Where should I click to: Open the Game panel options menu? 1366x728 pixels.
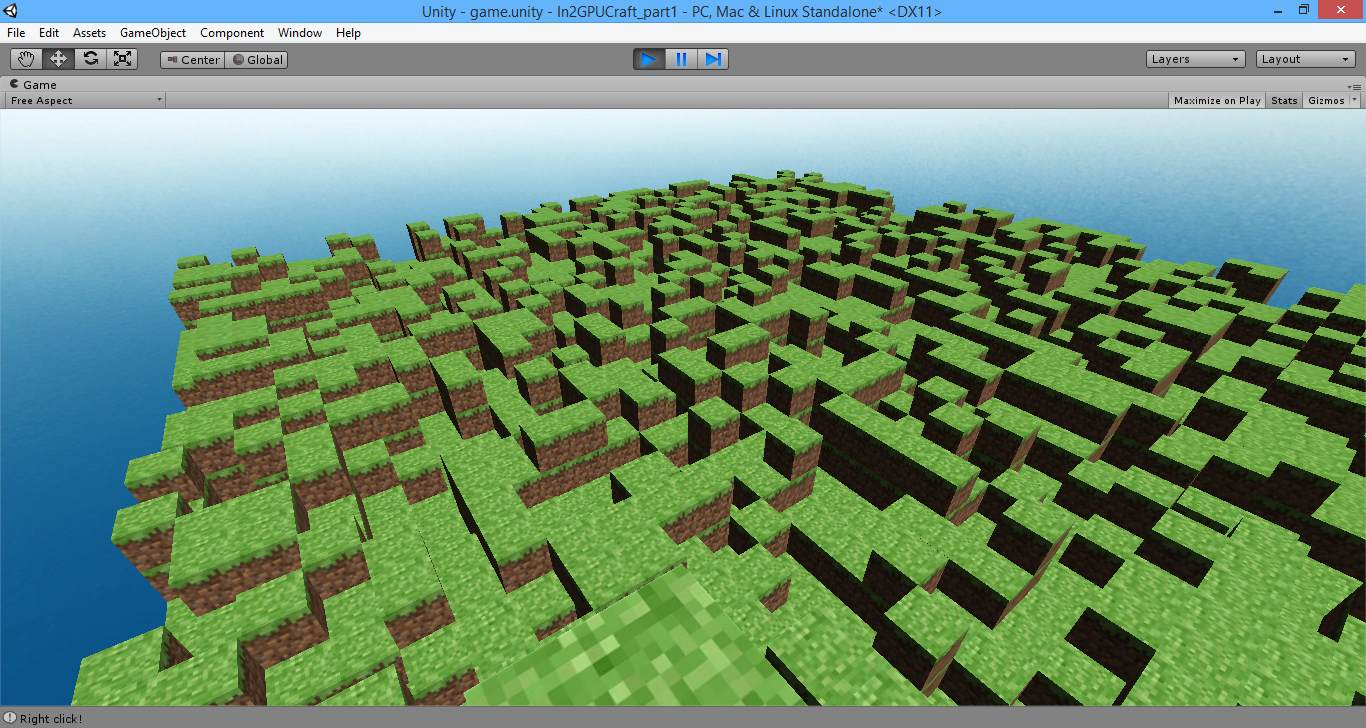click(x=1355, y=86)
